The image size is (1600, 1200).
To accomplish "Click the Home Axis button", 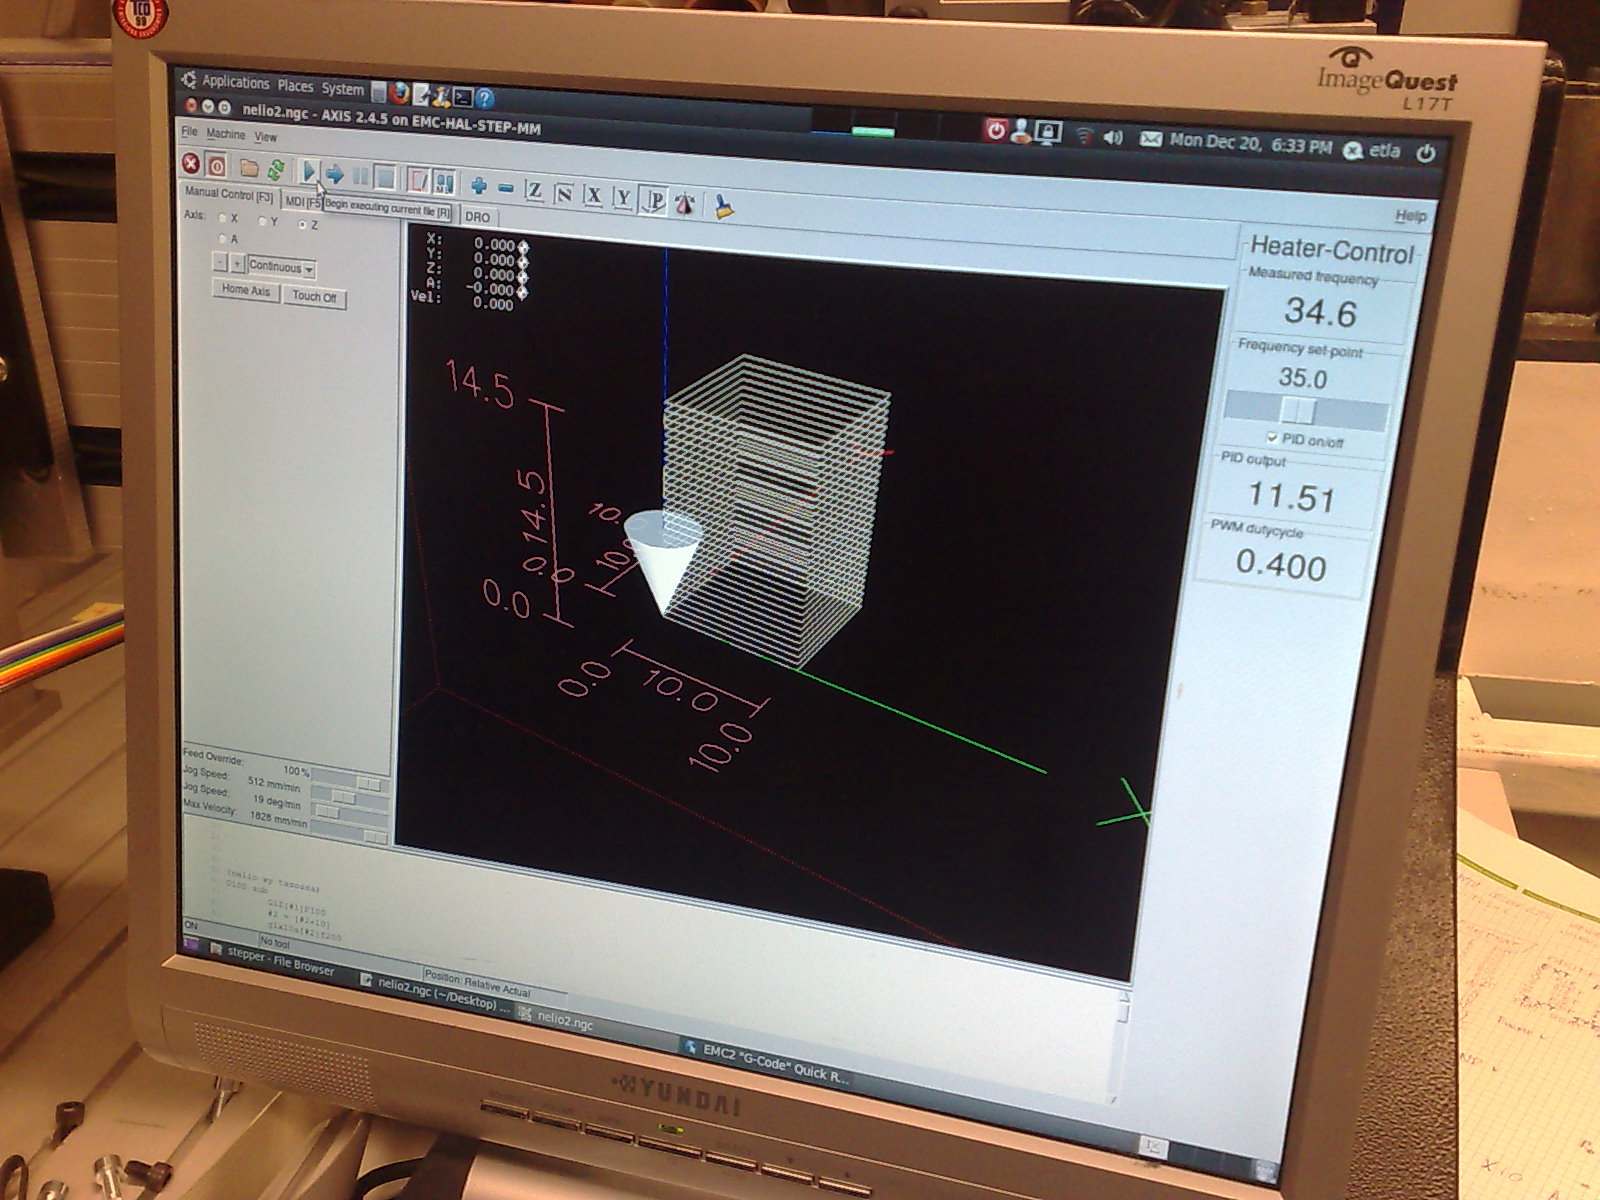I will 246,290.
